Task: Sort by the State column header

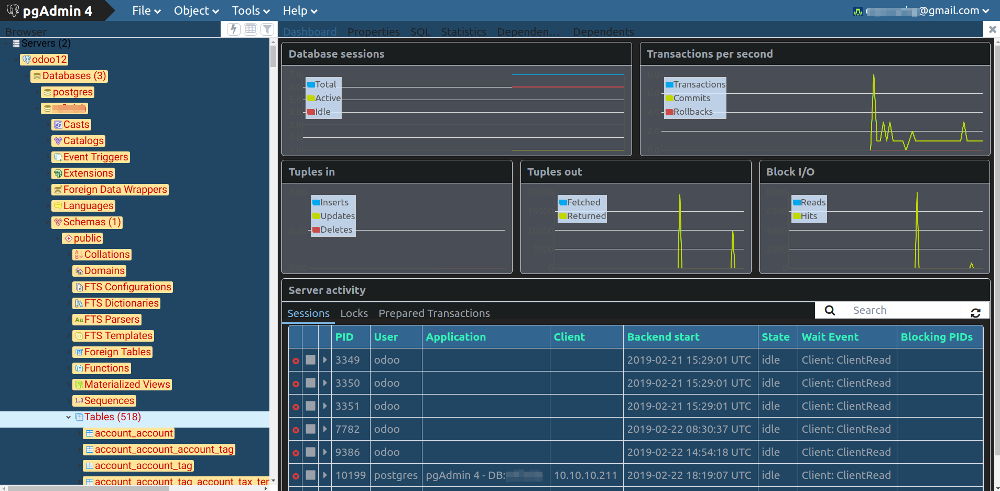Action: click(x=778, y=337)
